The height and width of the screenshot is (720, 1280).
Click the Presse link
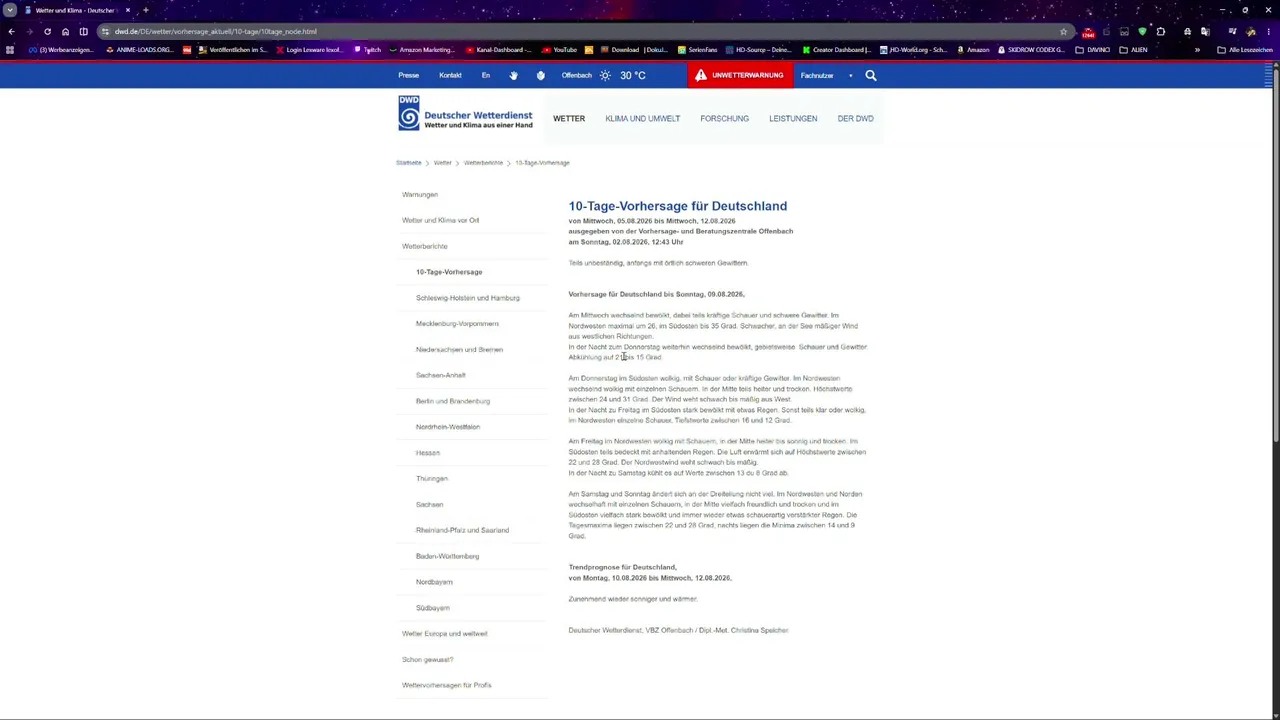coord(408,75)
